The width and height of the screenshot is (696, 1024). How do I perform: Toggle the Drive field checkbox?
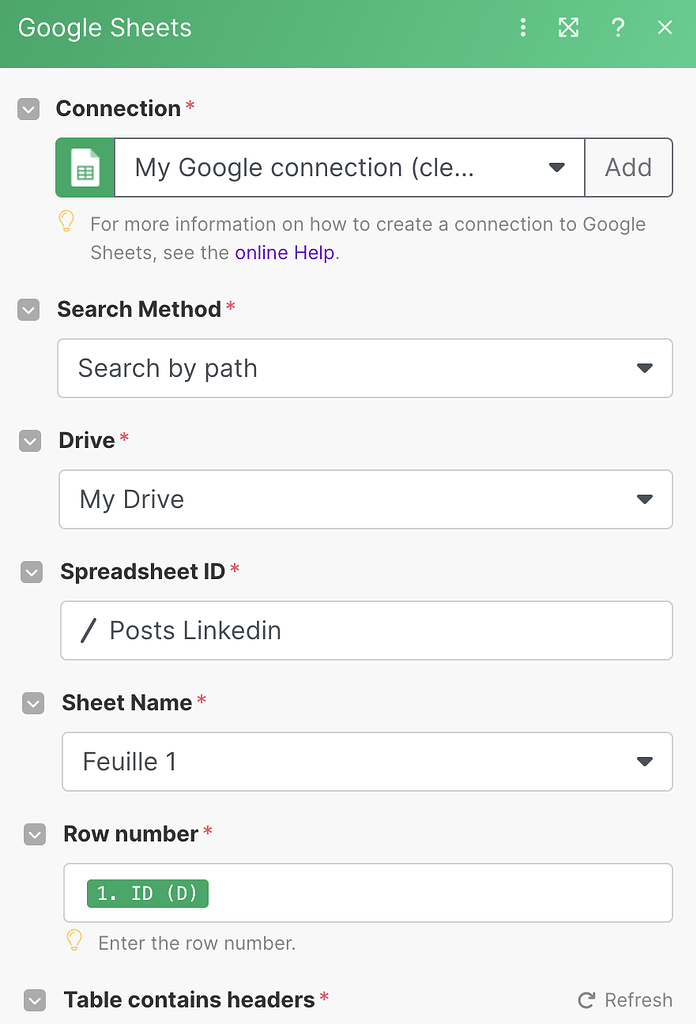point(30,441)
